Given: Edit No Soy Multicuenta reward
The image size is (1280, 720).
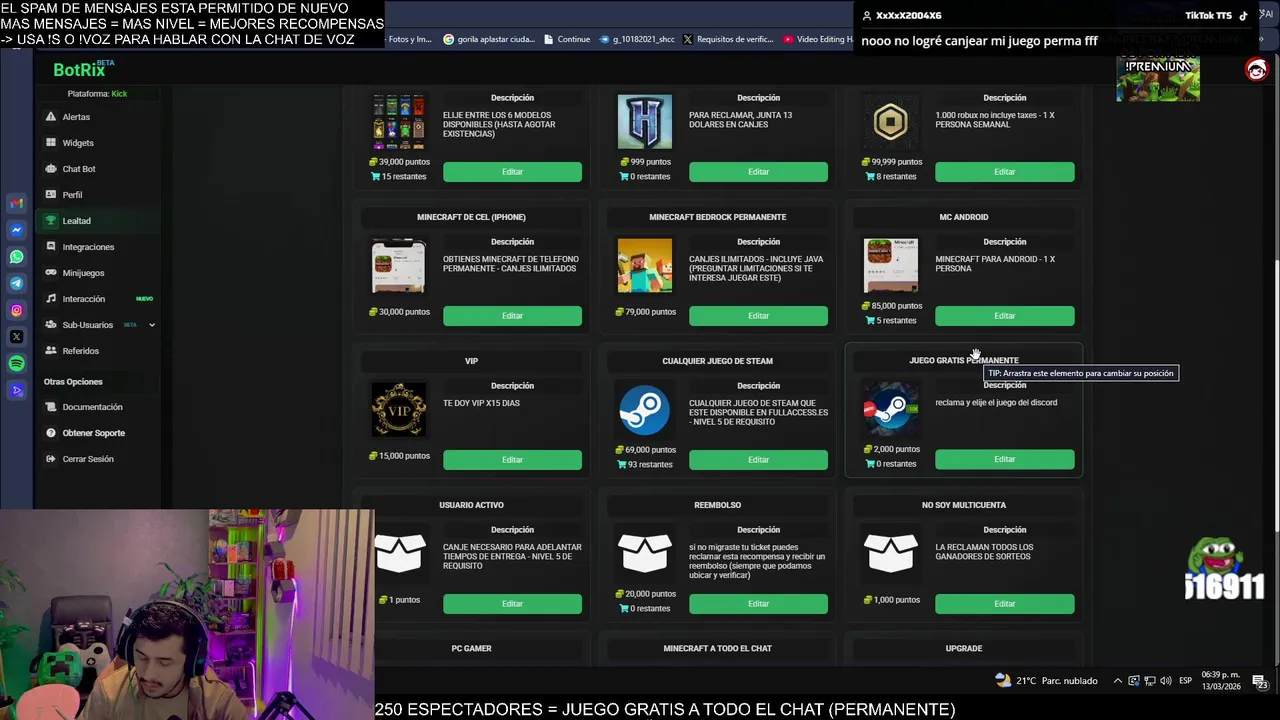Looking at the screenshot, I should pyautogui.click(x=1004, y=604).
